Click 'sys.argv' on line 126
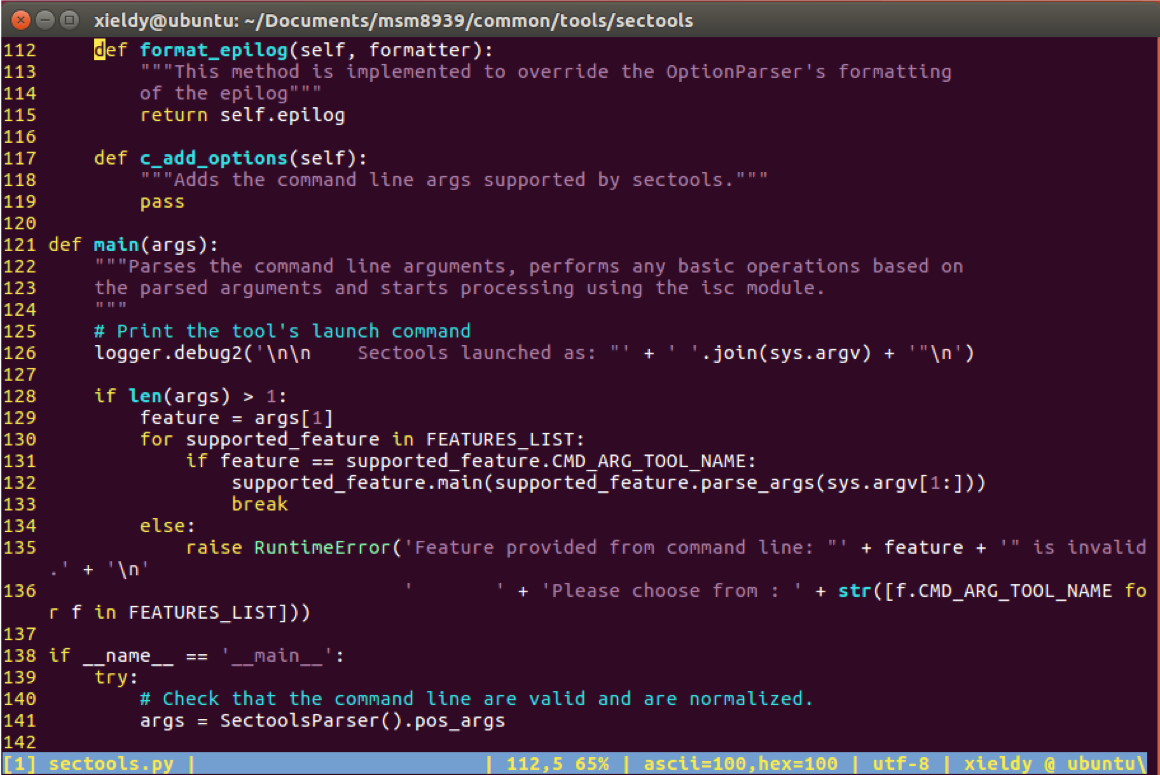 815,353
